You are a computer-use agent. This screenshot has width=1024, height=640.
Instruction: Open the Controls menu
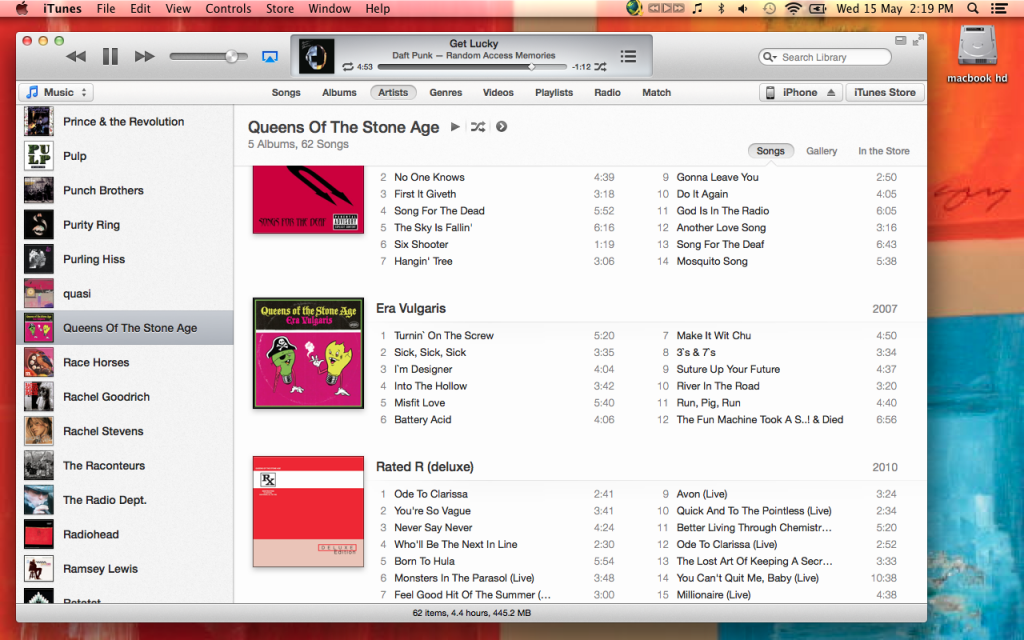point(228,8)
